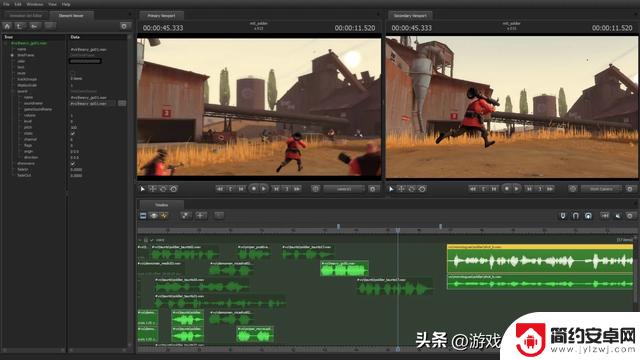Viewport: 640px width, 360px height.
Task: Jump to start in primary viewport transport
Action: (220, 189)
